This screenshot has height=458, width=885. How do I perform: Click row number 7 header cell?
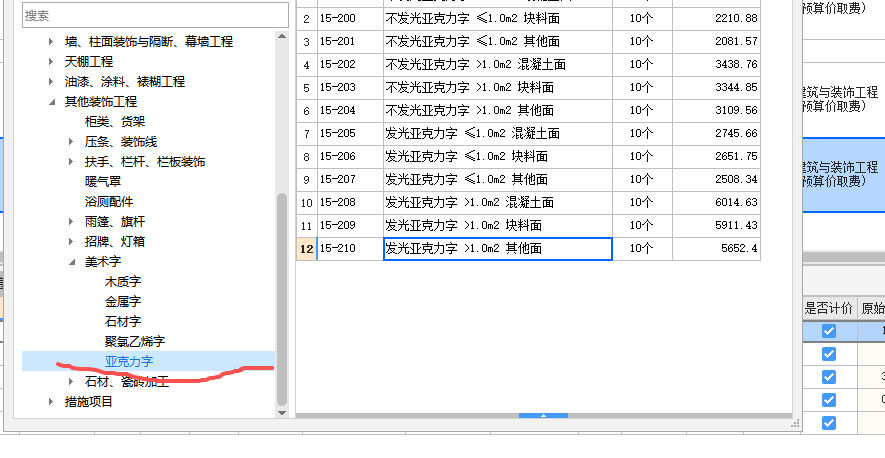click(306, 133)
